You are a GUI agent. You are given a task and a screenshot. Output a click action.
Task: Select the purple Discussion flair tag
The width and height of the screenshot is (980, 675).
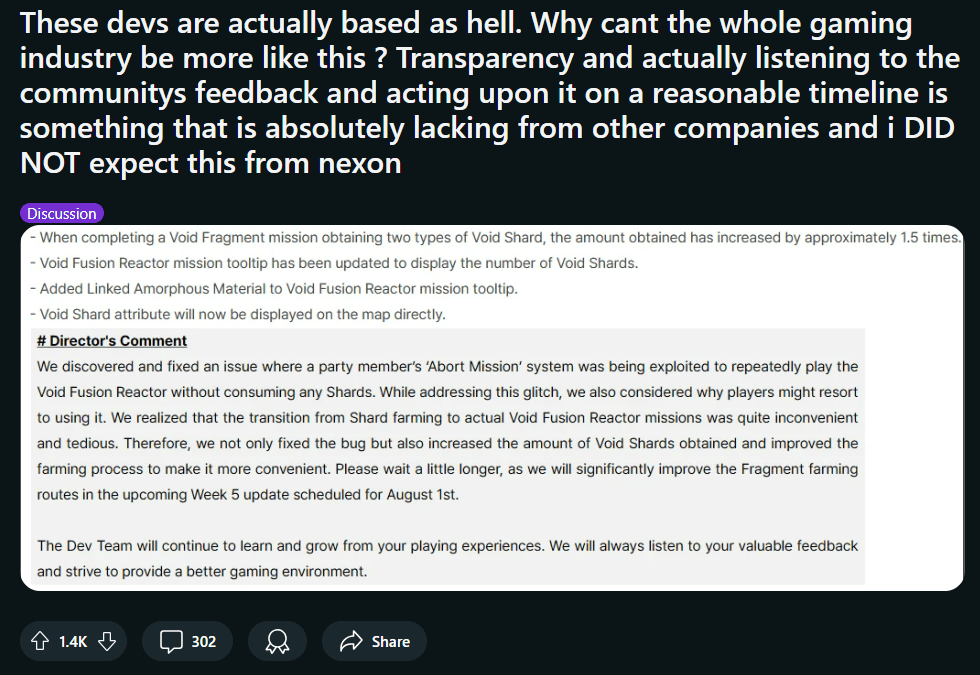pos(62,214)
